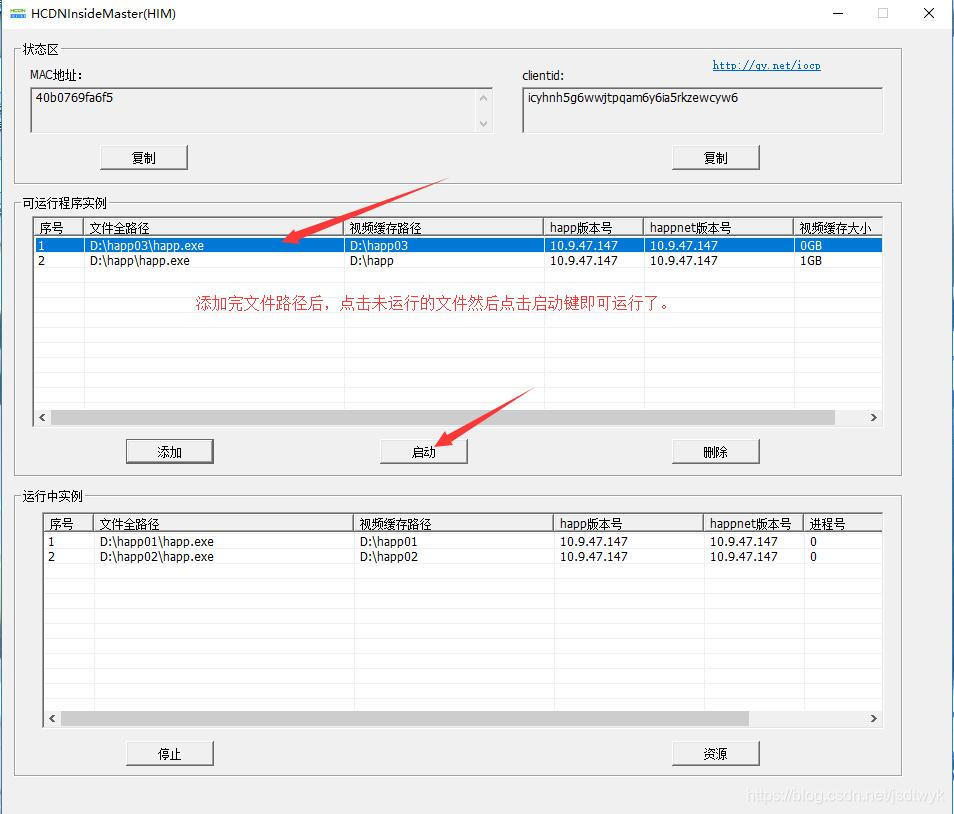Click horizontal scrollbar thumb of running list
Viewport: 954px width, 814px height.
(405, 718)
